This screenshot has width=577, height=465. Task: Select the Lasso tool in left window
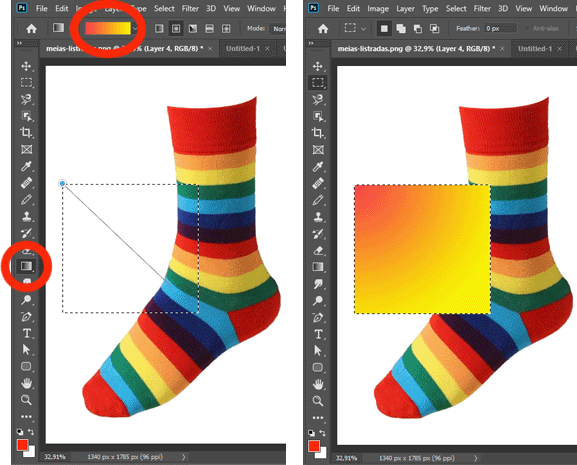point(26,99)
